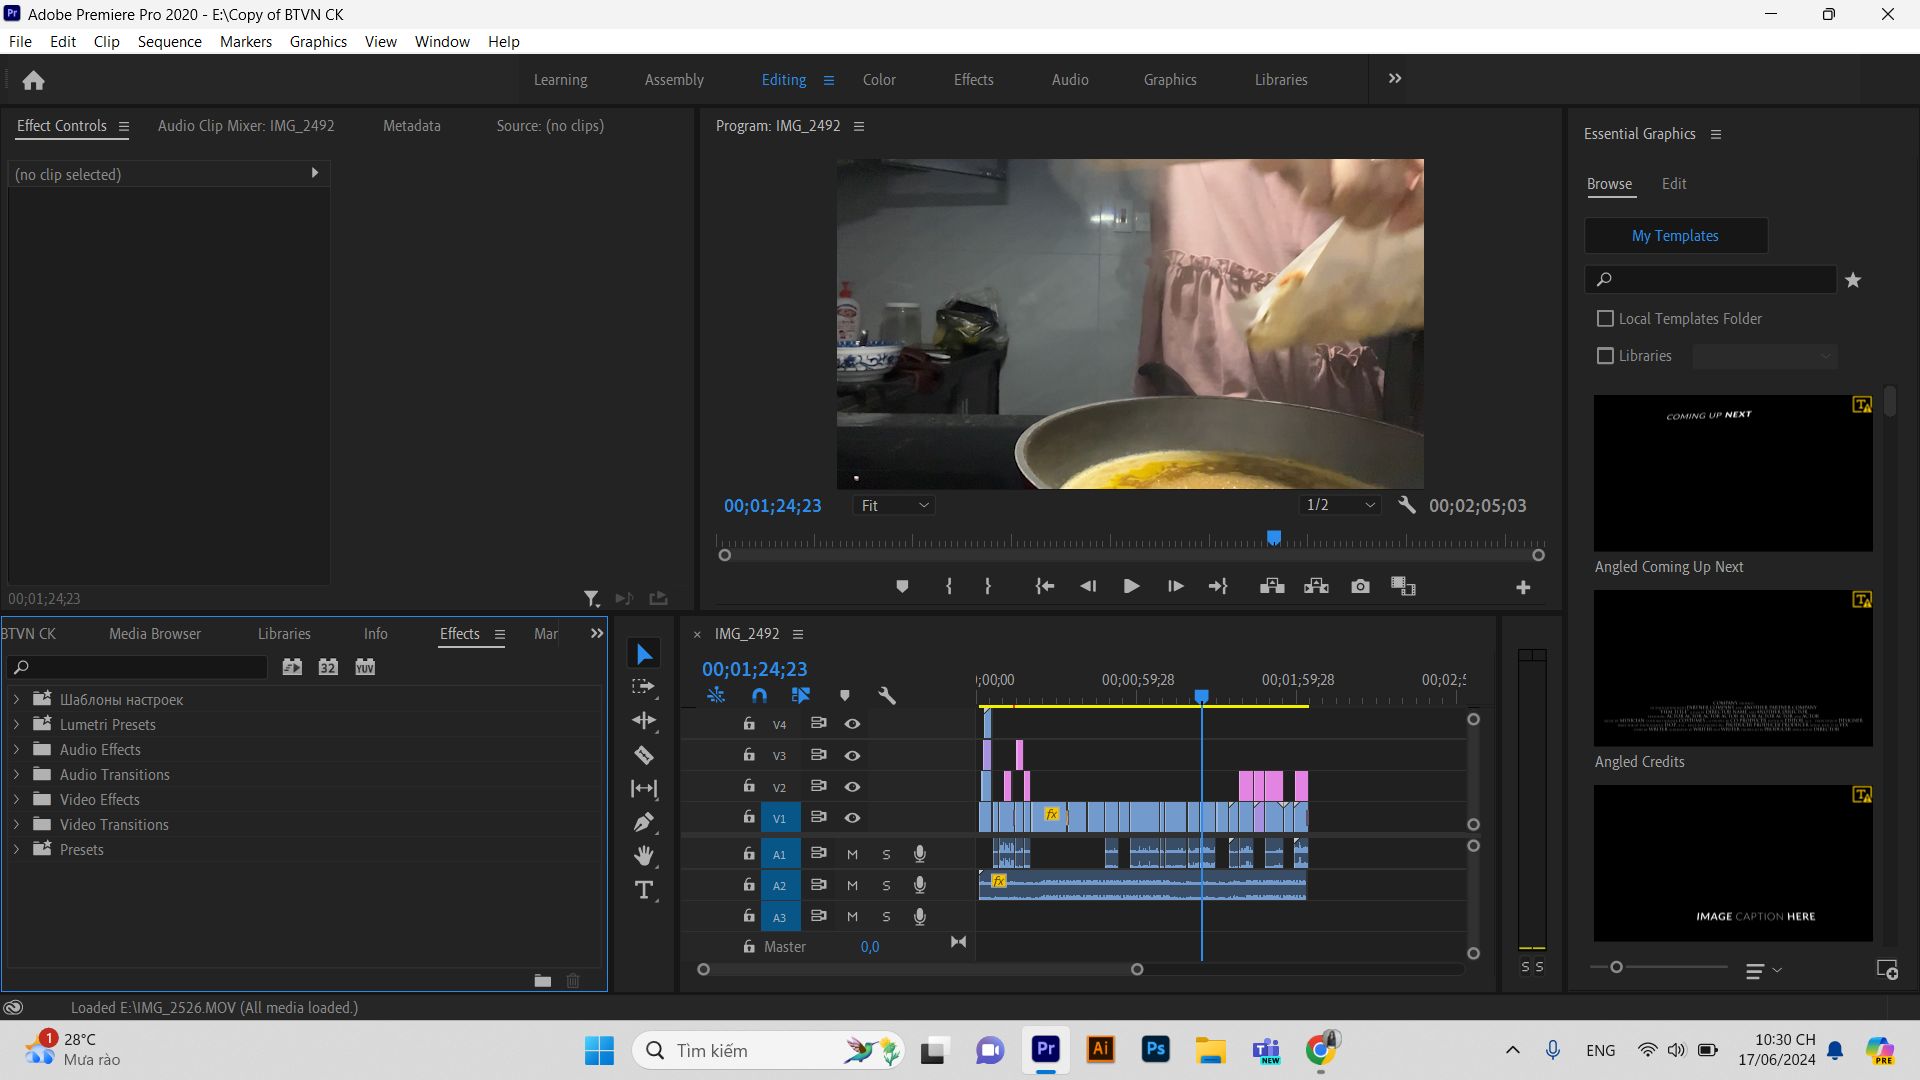Expand the Audio Effects folder

pos(16,750)
